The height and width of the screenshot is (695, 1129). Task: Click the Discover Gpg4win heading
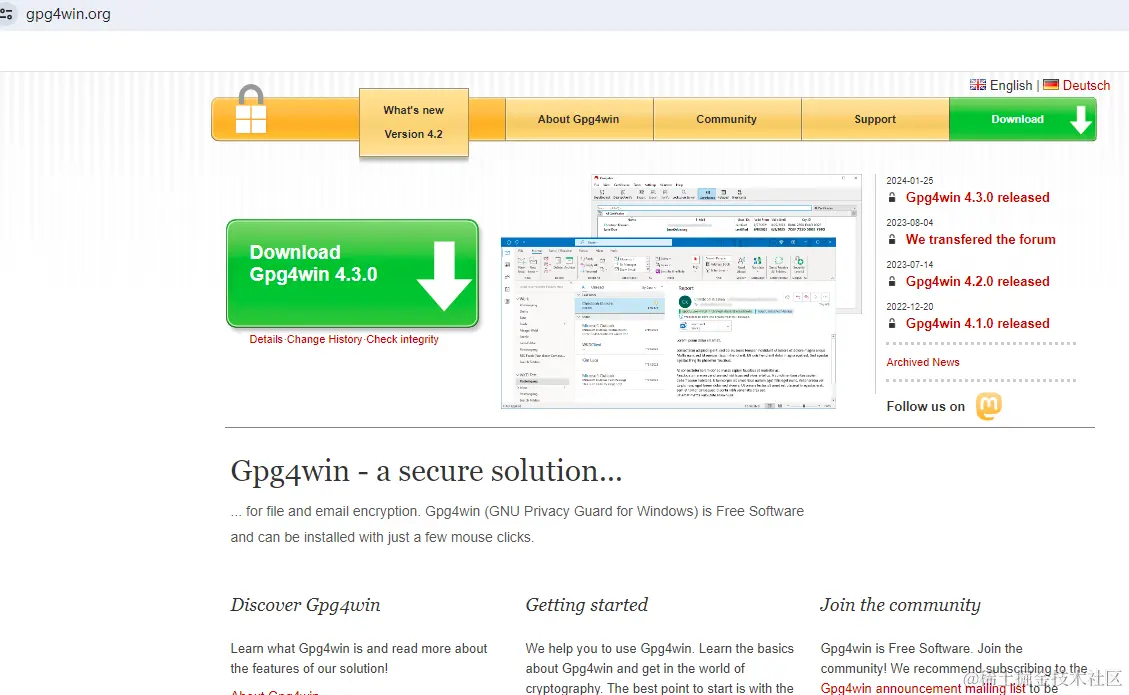click(305, 605)
